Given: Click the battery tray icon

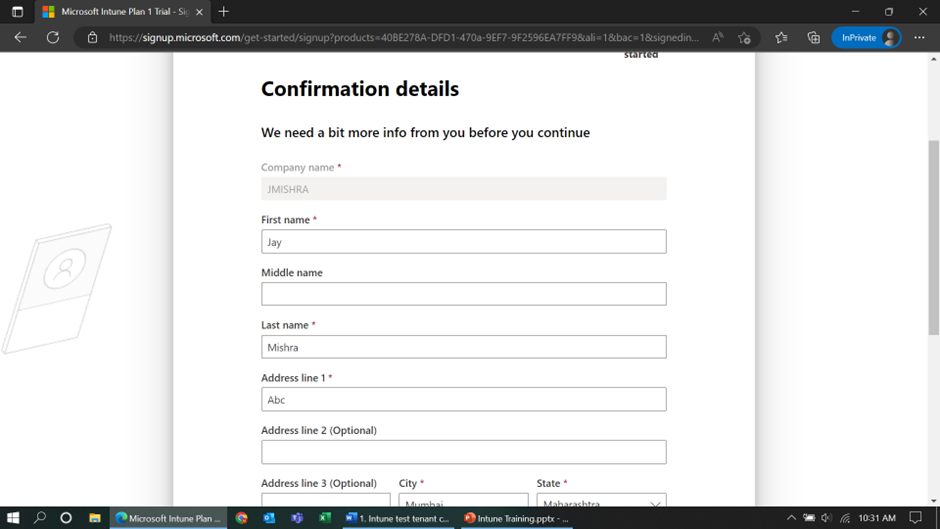Looking at the screenshot, I should click(x=809, y=518).
